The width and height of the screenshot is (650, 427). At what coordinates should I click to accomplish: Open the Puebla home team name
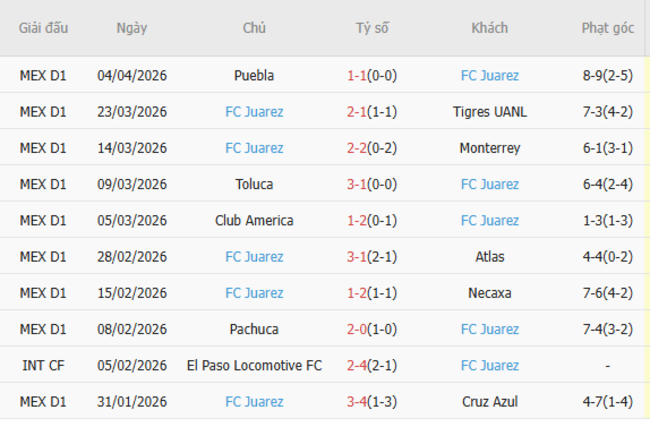click(x=254, y=75)
